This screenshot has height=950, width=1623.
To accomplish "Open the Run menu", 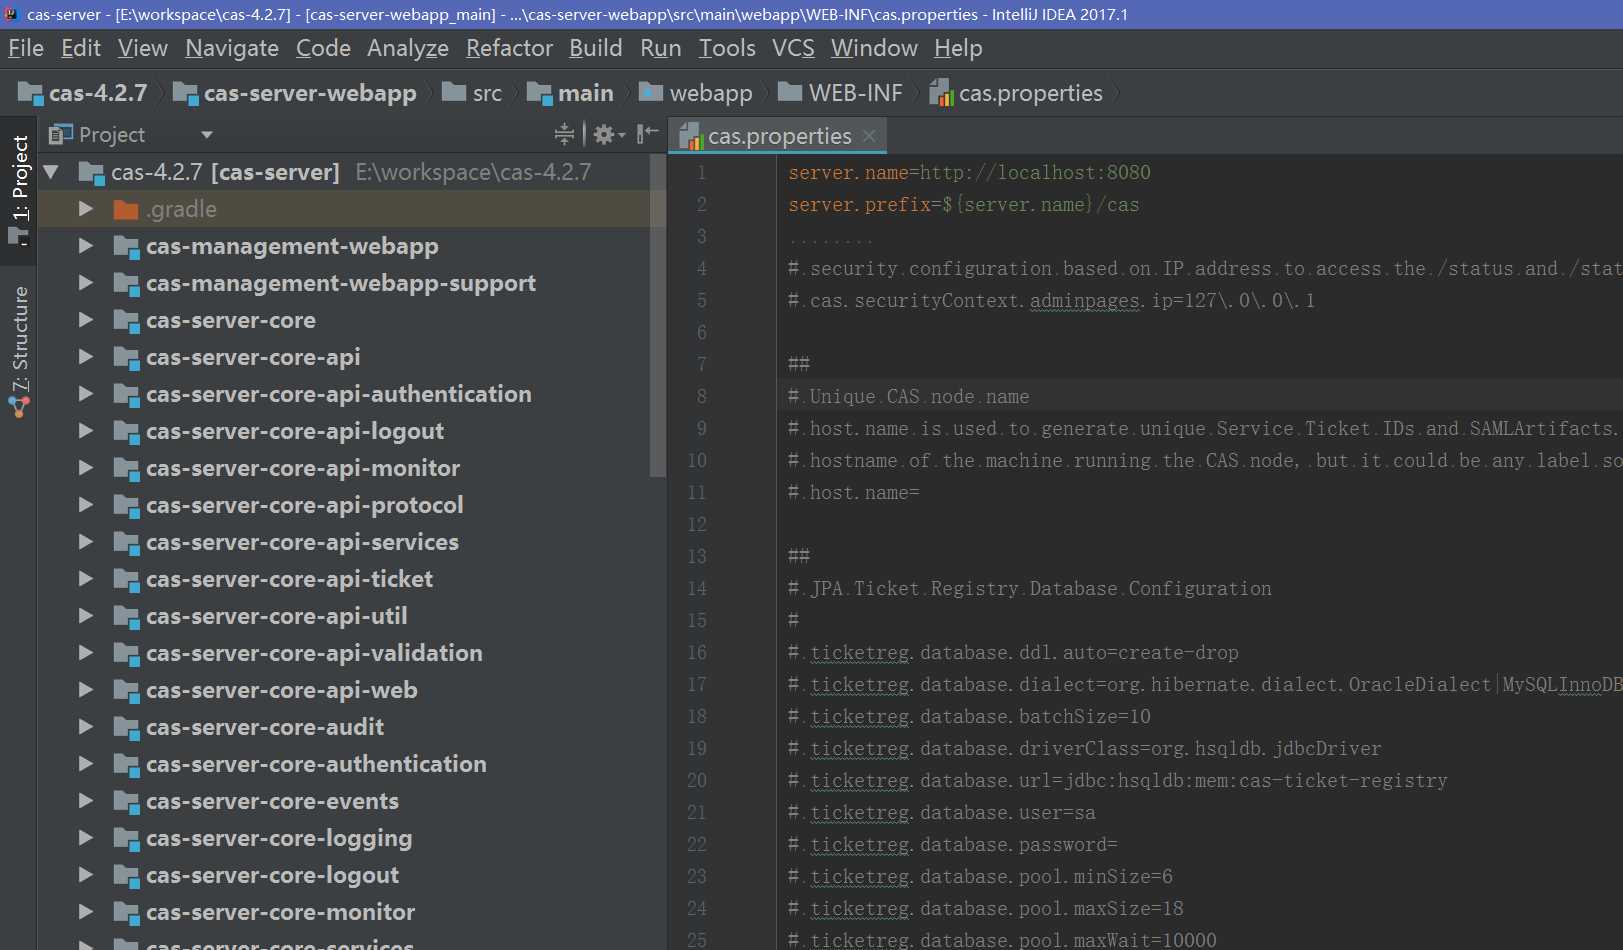I will point(661,48).
